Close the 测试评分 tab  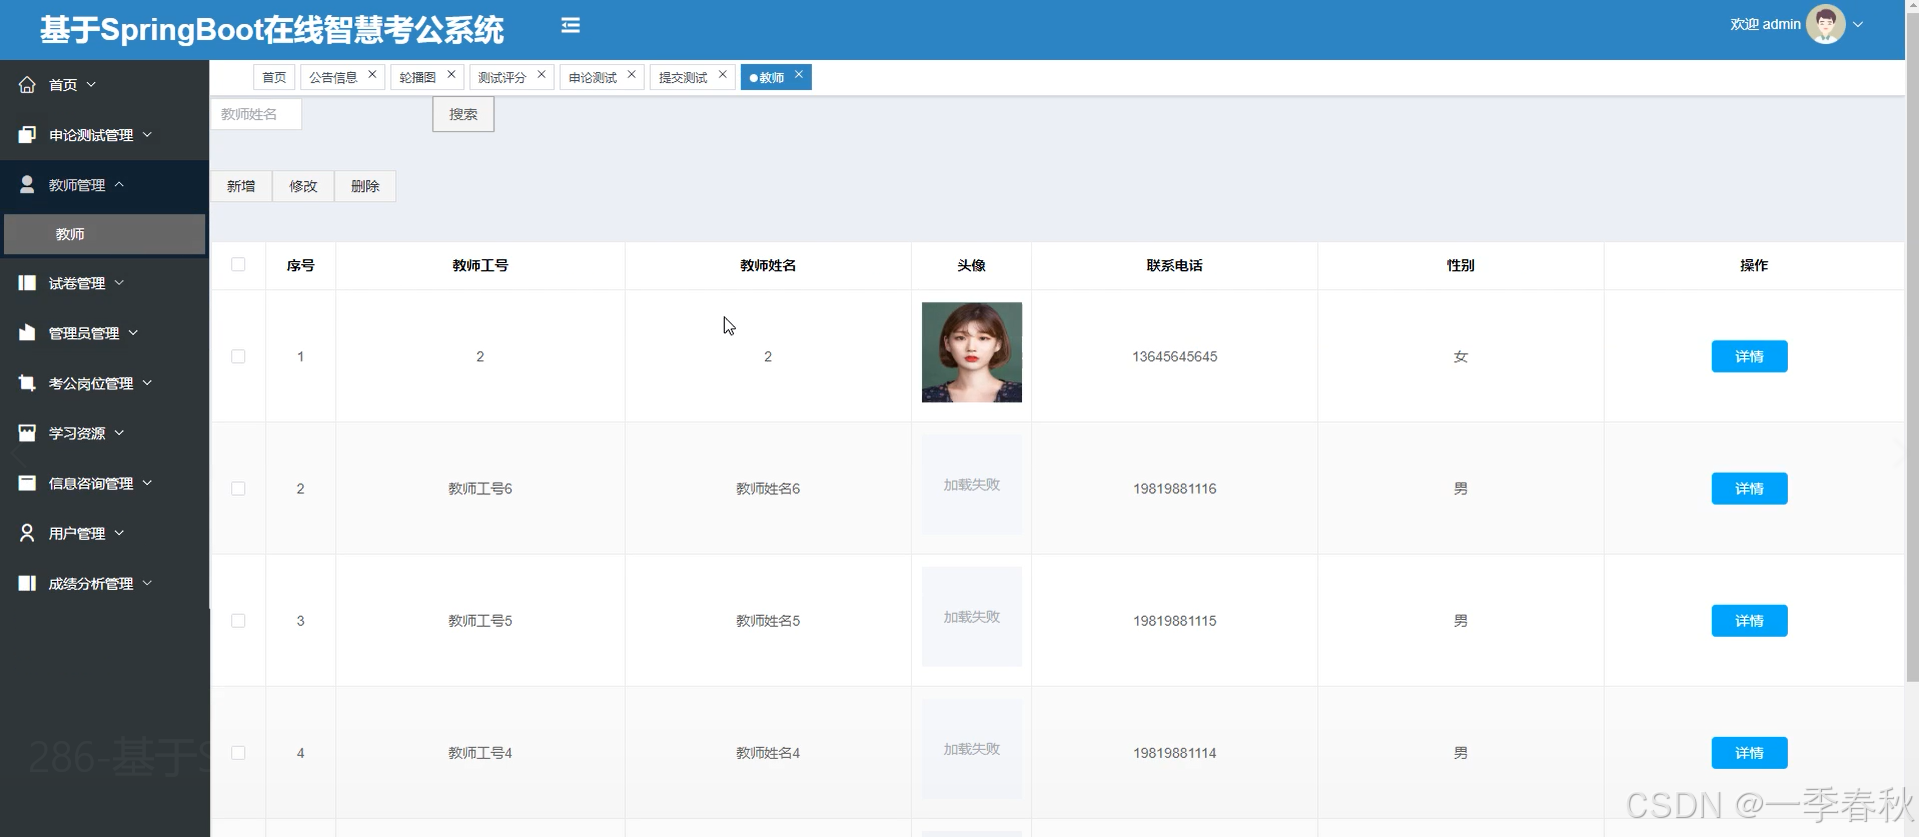541,74
